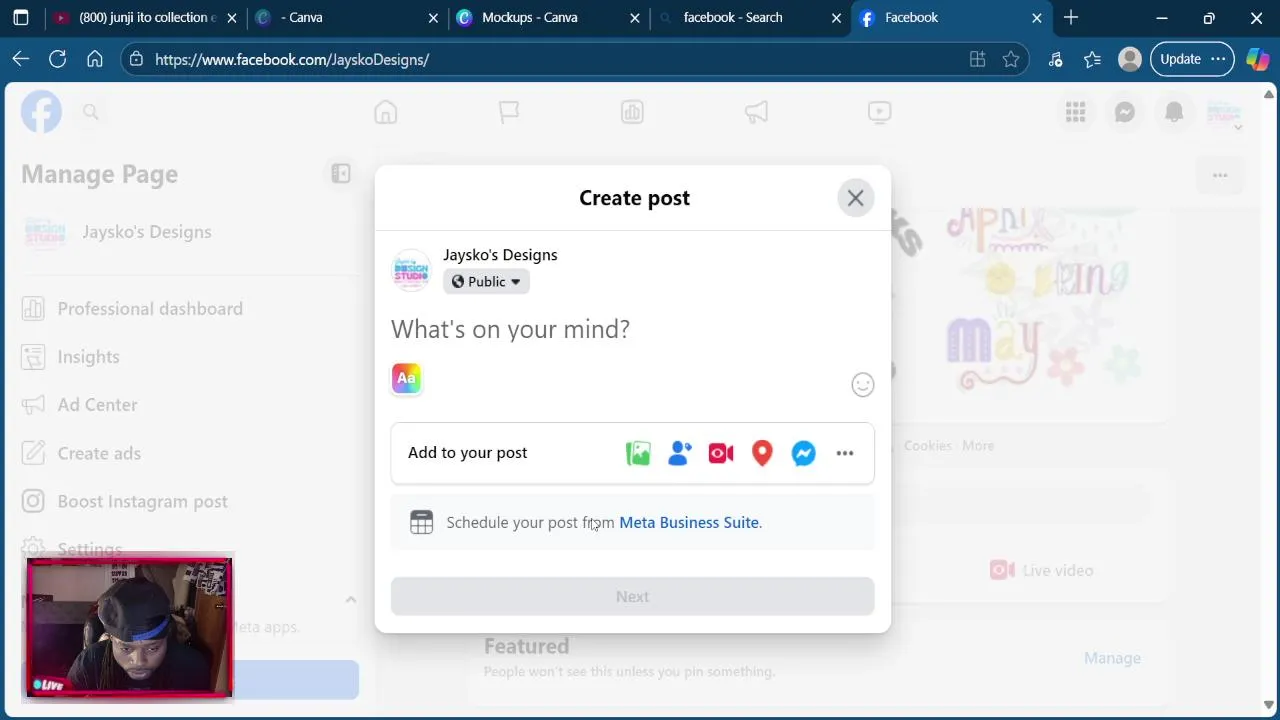
Task: Open the Ad Center megaphone icon in top bar
Action: (756, 112)
